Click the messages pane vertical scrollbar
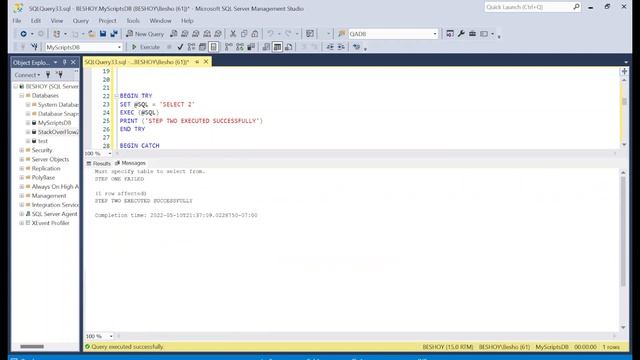Screen dimensions: 640x360 pos(623,231)
